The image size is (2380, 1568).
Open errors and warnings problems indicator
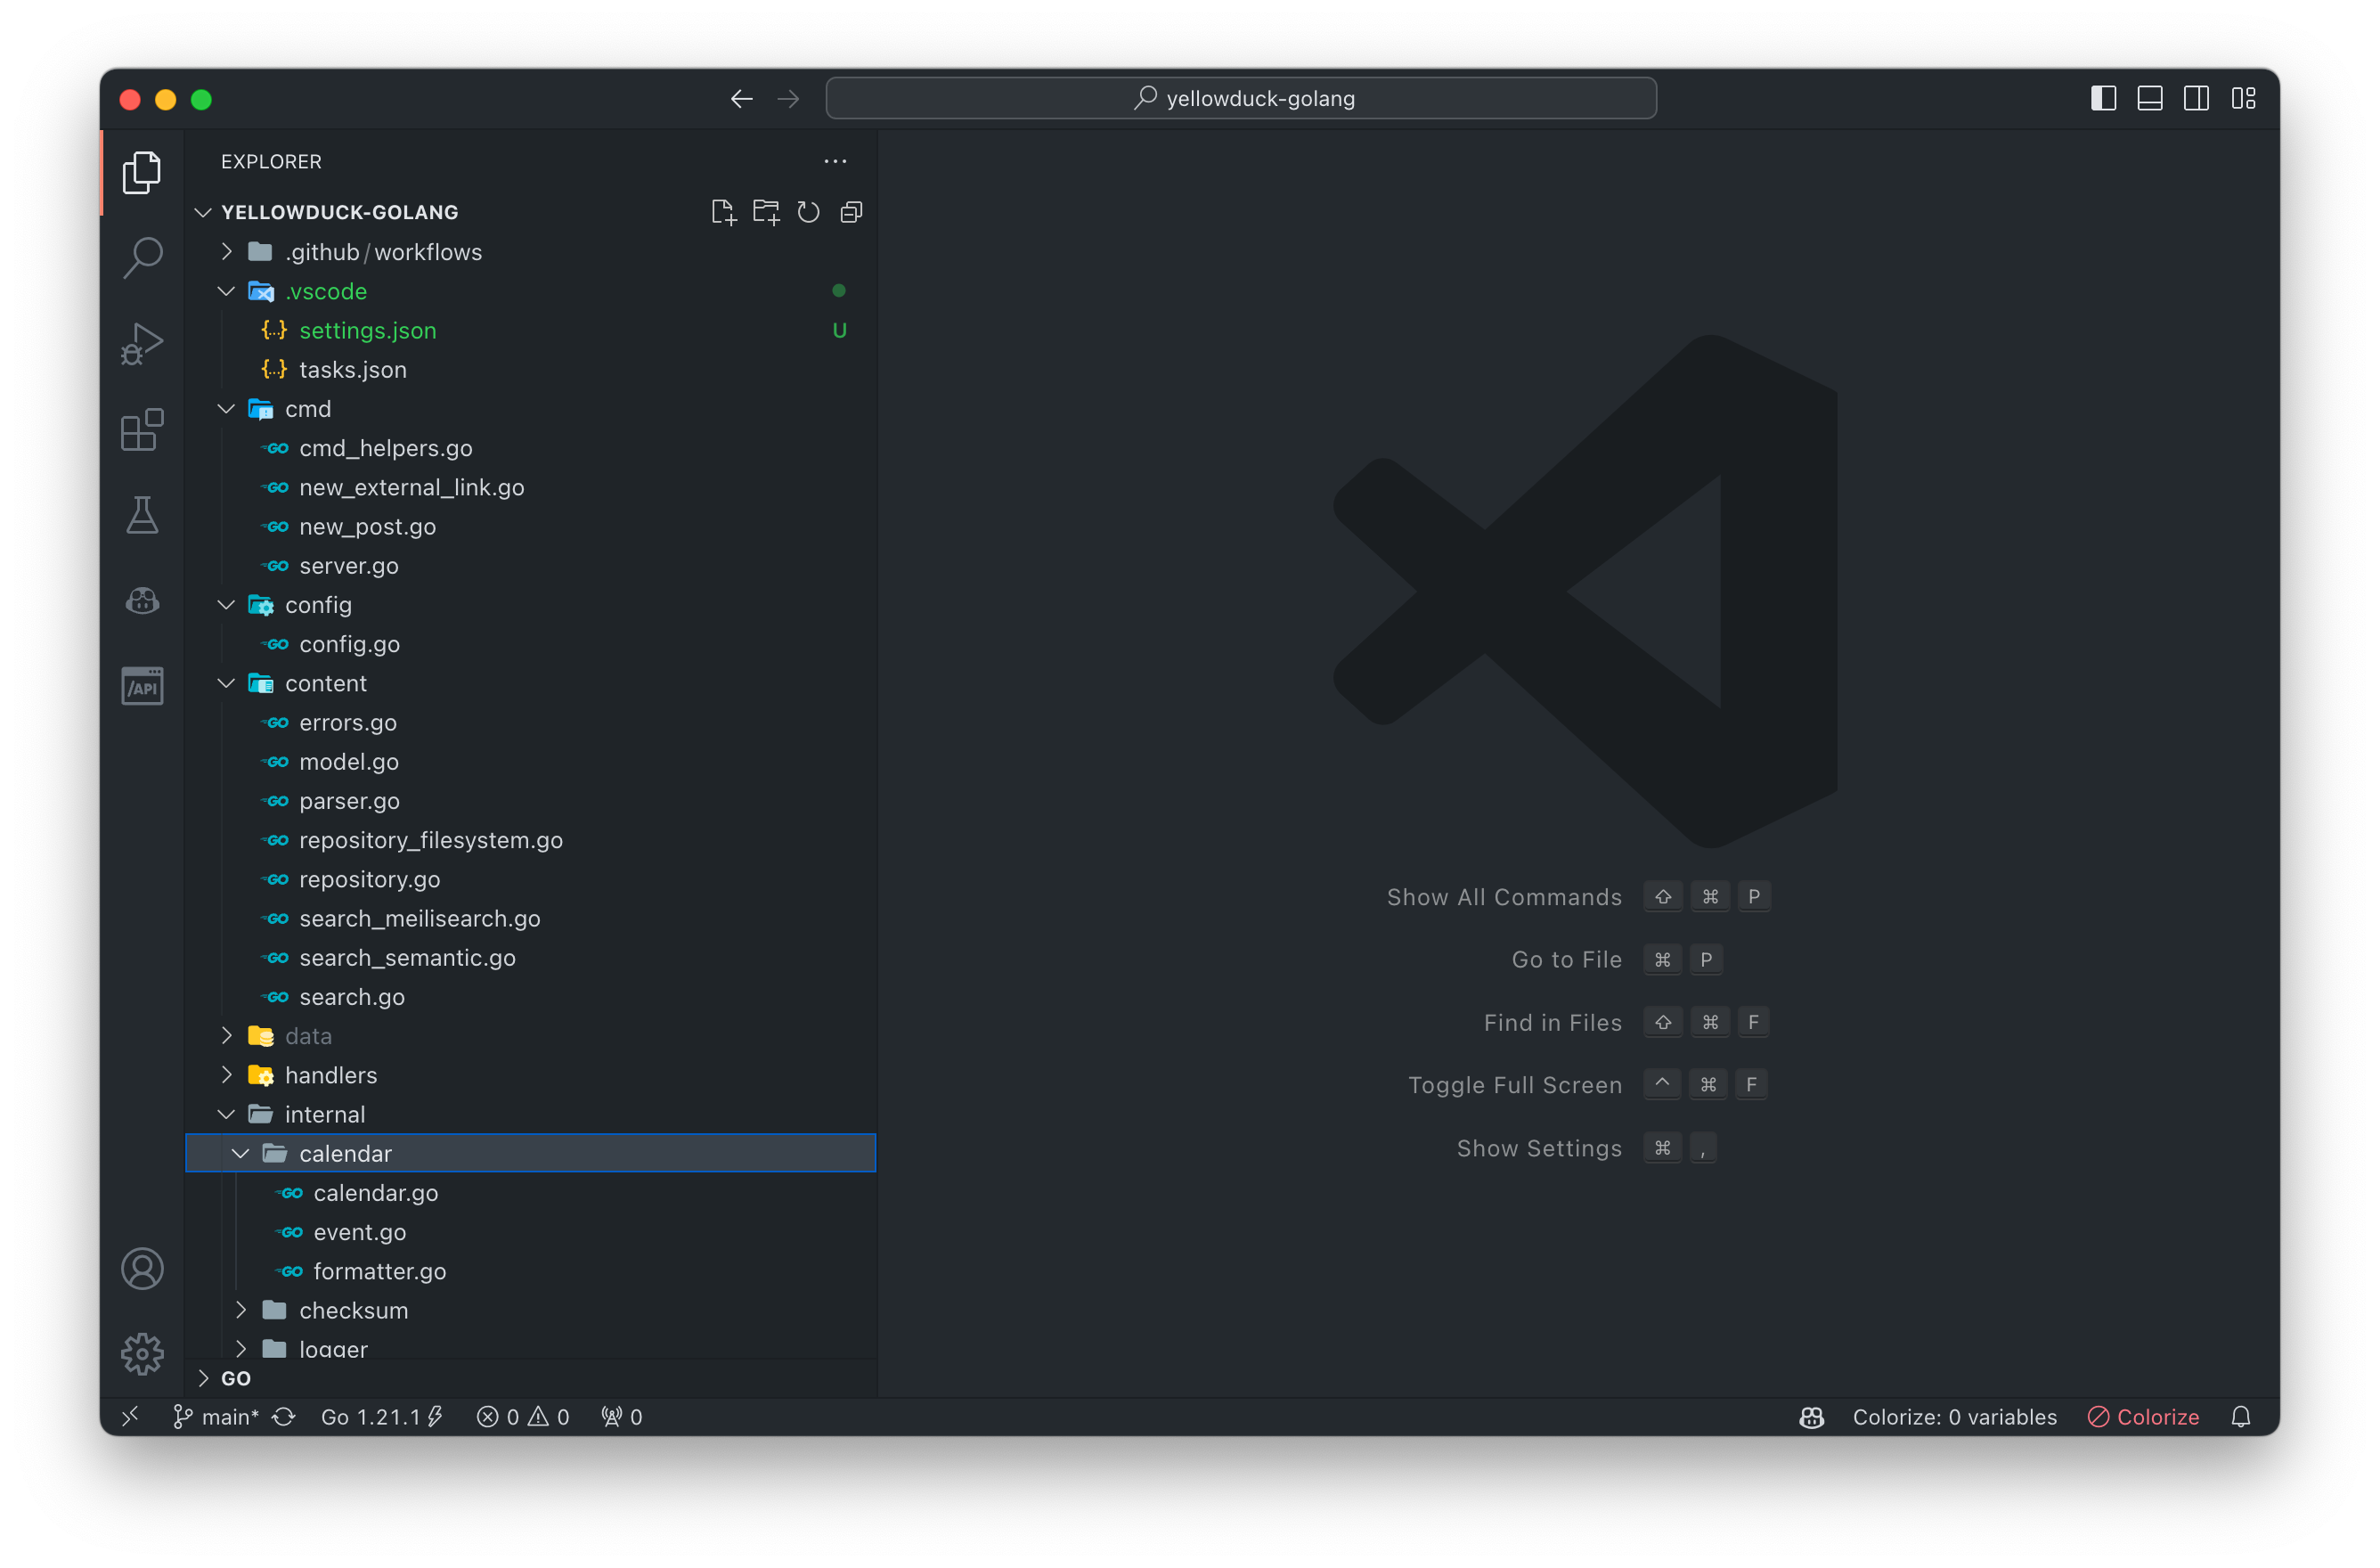[x=523, y=1416]
